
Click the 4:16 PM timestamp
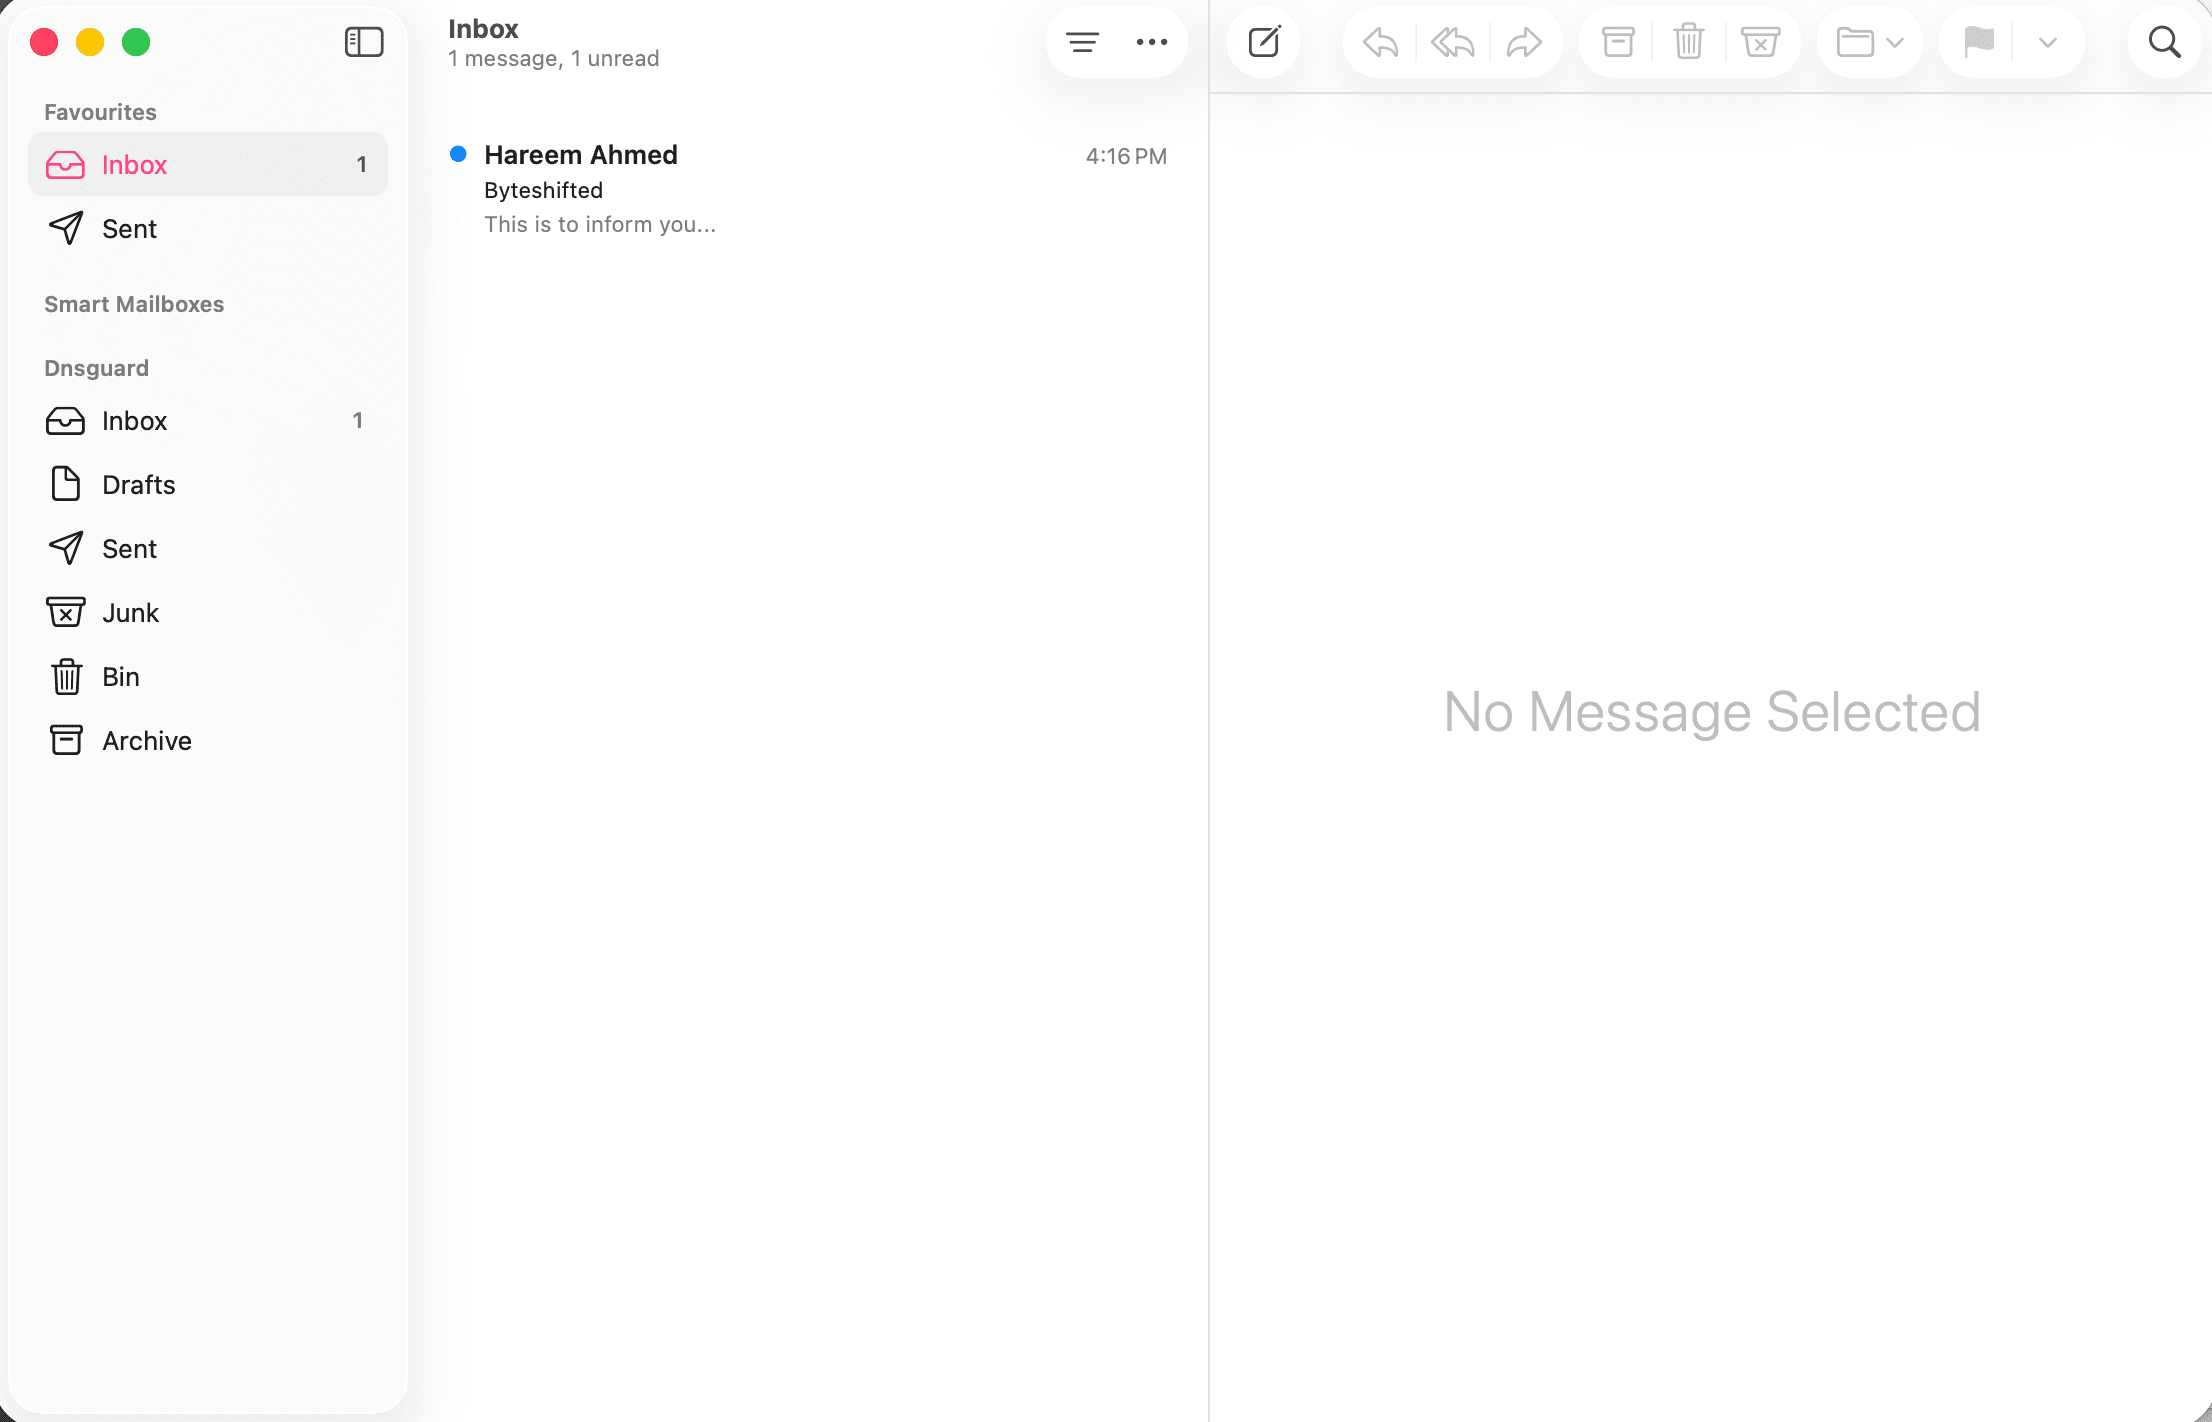click(x=1126, y=156)
